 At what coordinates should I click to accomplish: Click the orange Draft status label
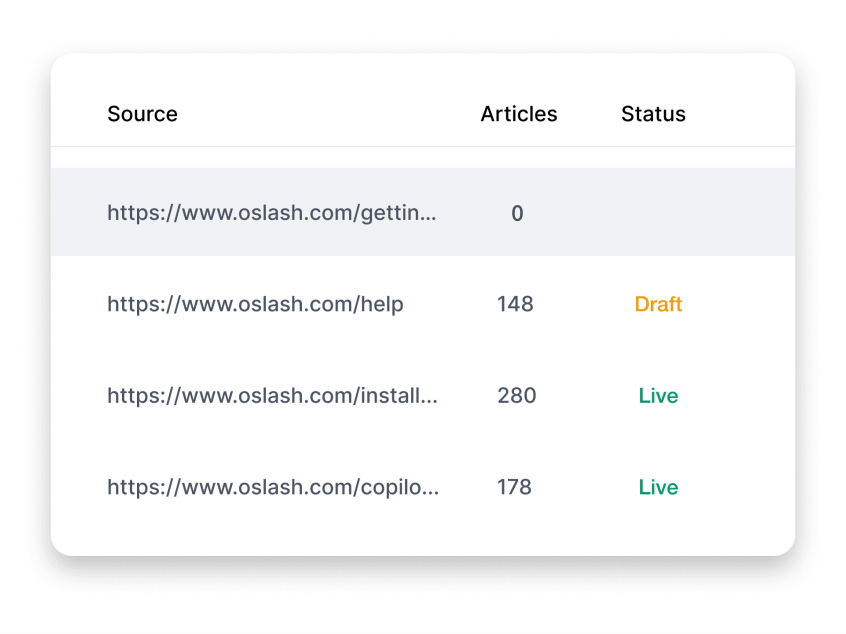658,304
